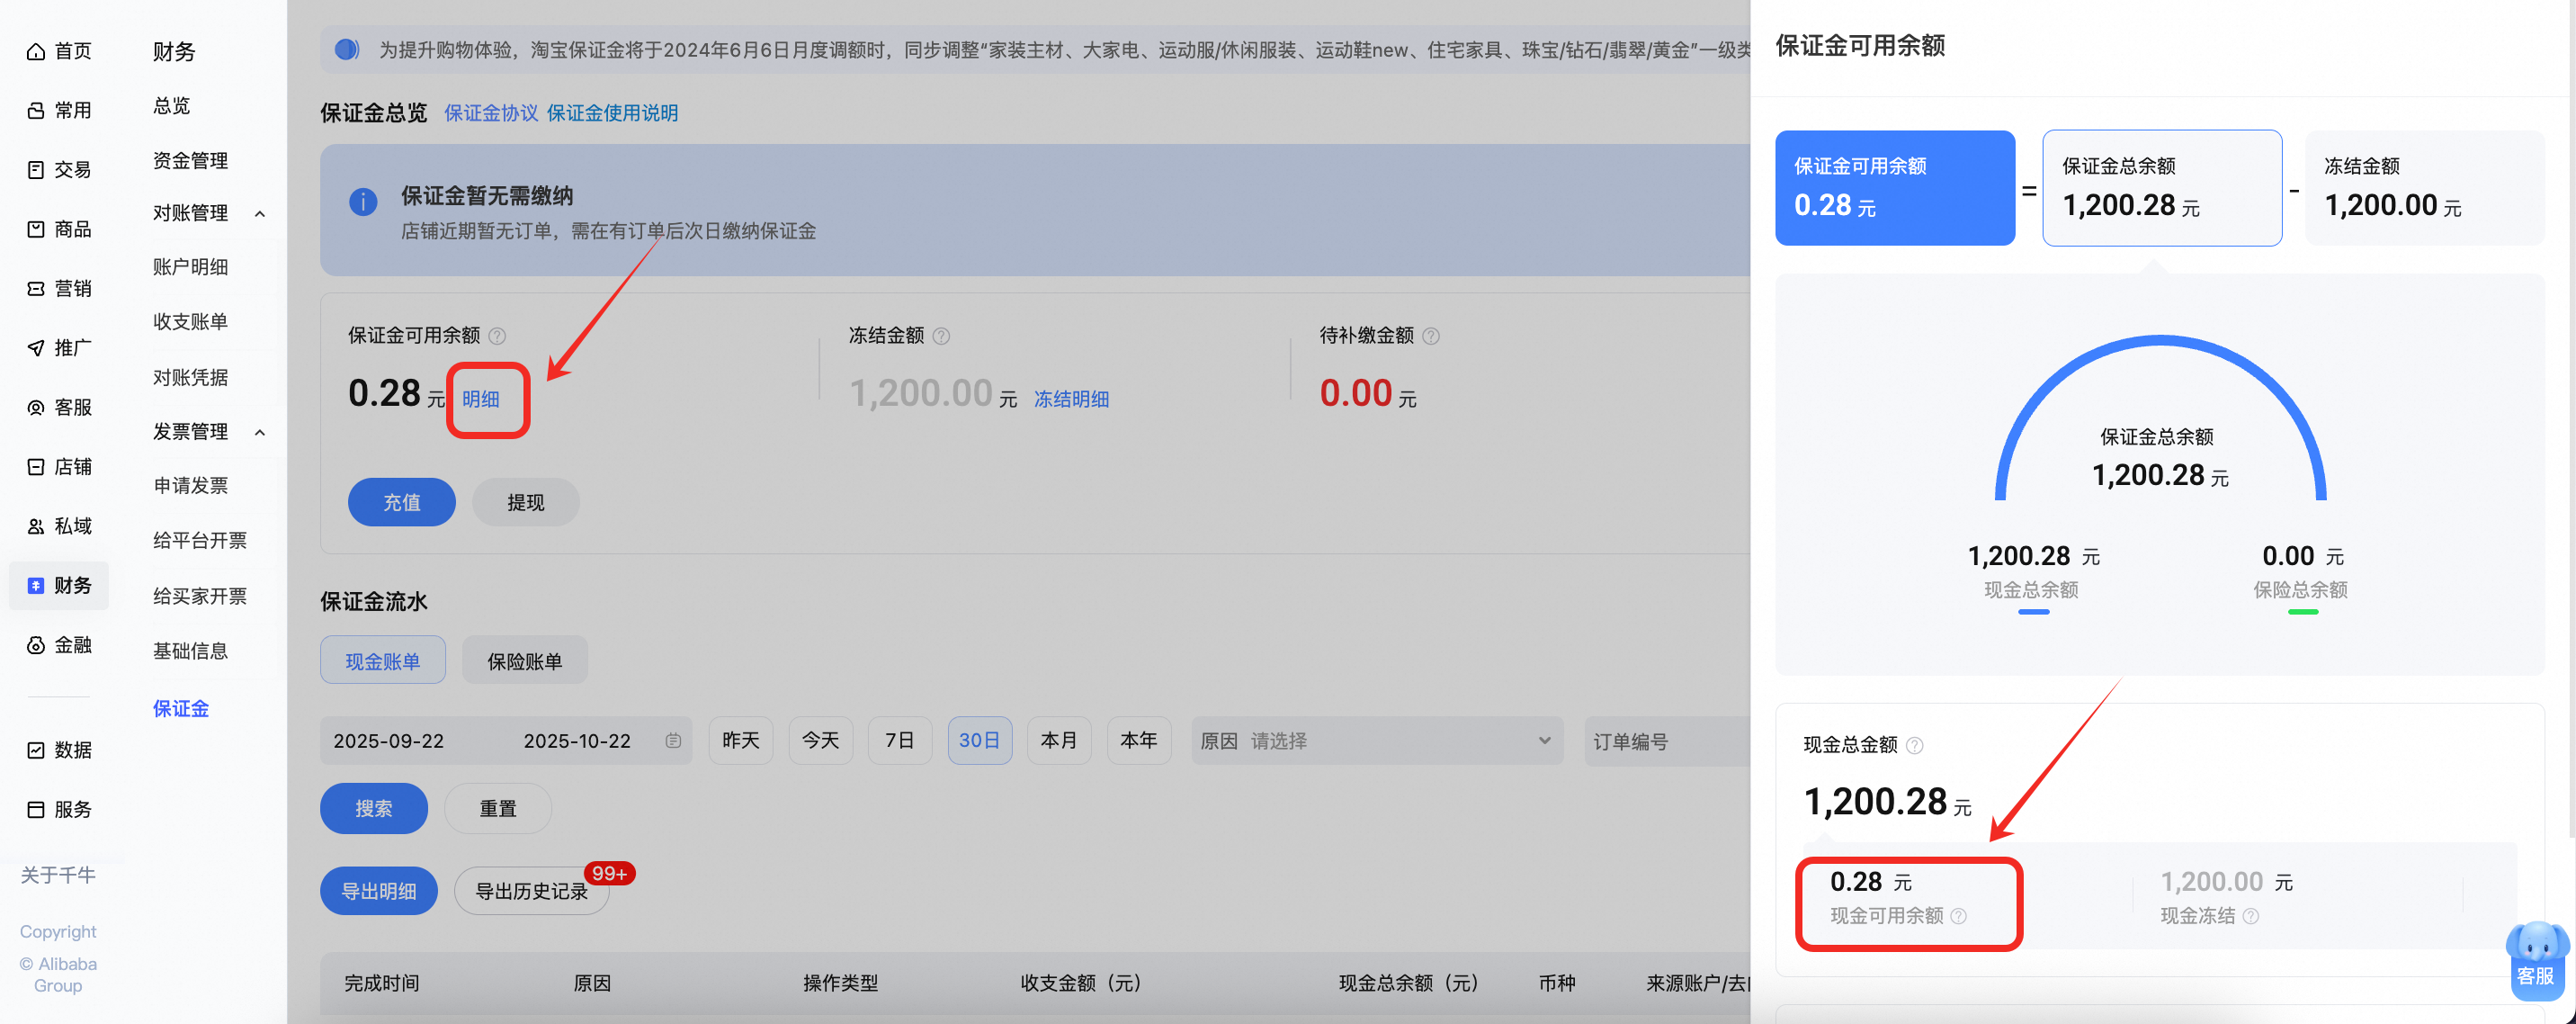Click the 提现 button
The height and width of the screenshot is (1024, 2576).
click(526, 502)
